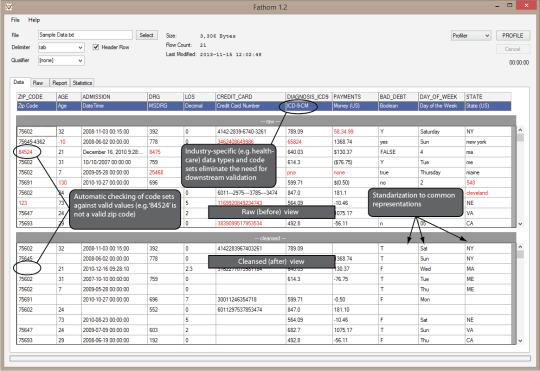Click the Select file button
The height and width of the screenshot is (371, 540).
point(147,35)
